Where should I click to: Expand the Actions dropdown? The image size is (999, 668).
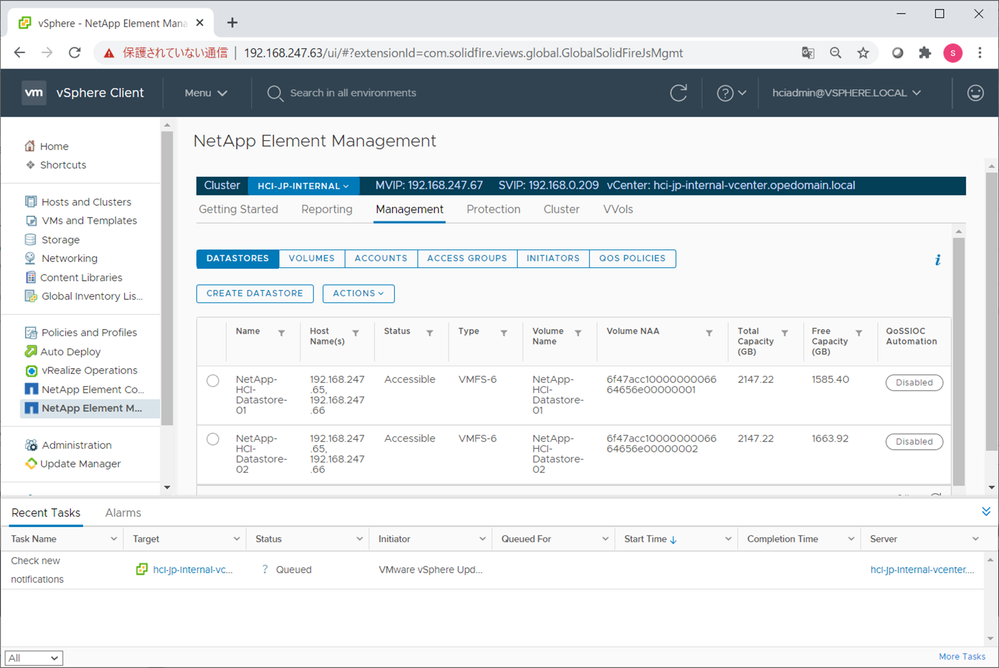click(358, 294)
